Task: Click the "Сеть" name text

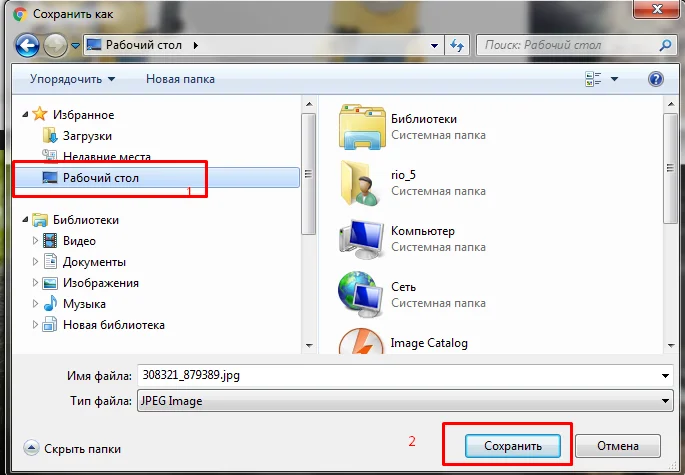Action: pos(403,287)
